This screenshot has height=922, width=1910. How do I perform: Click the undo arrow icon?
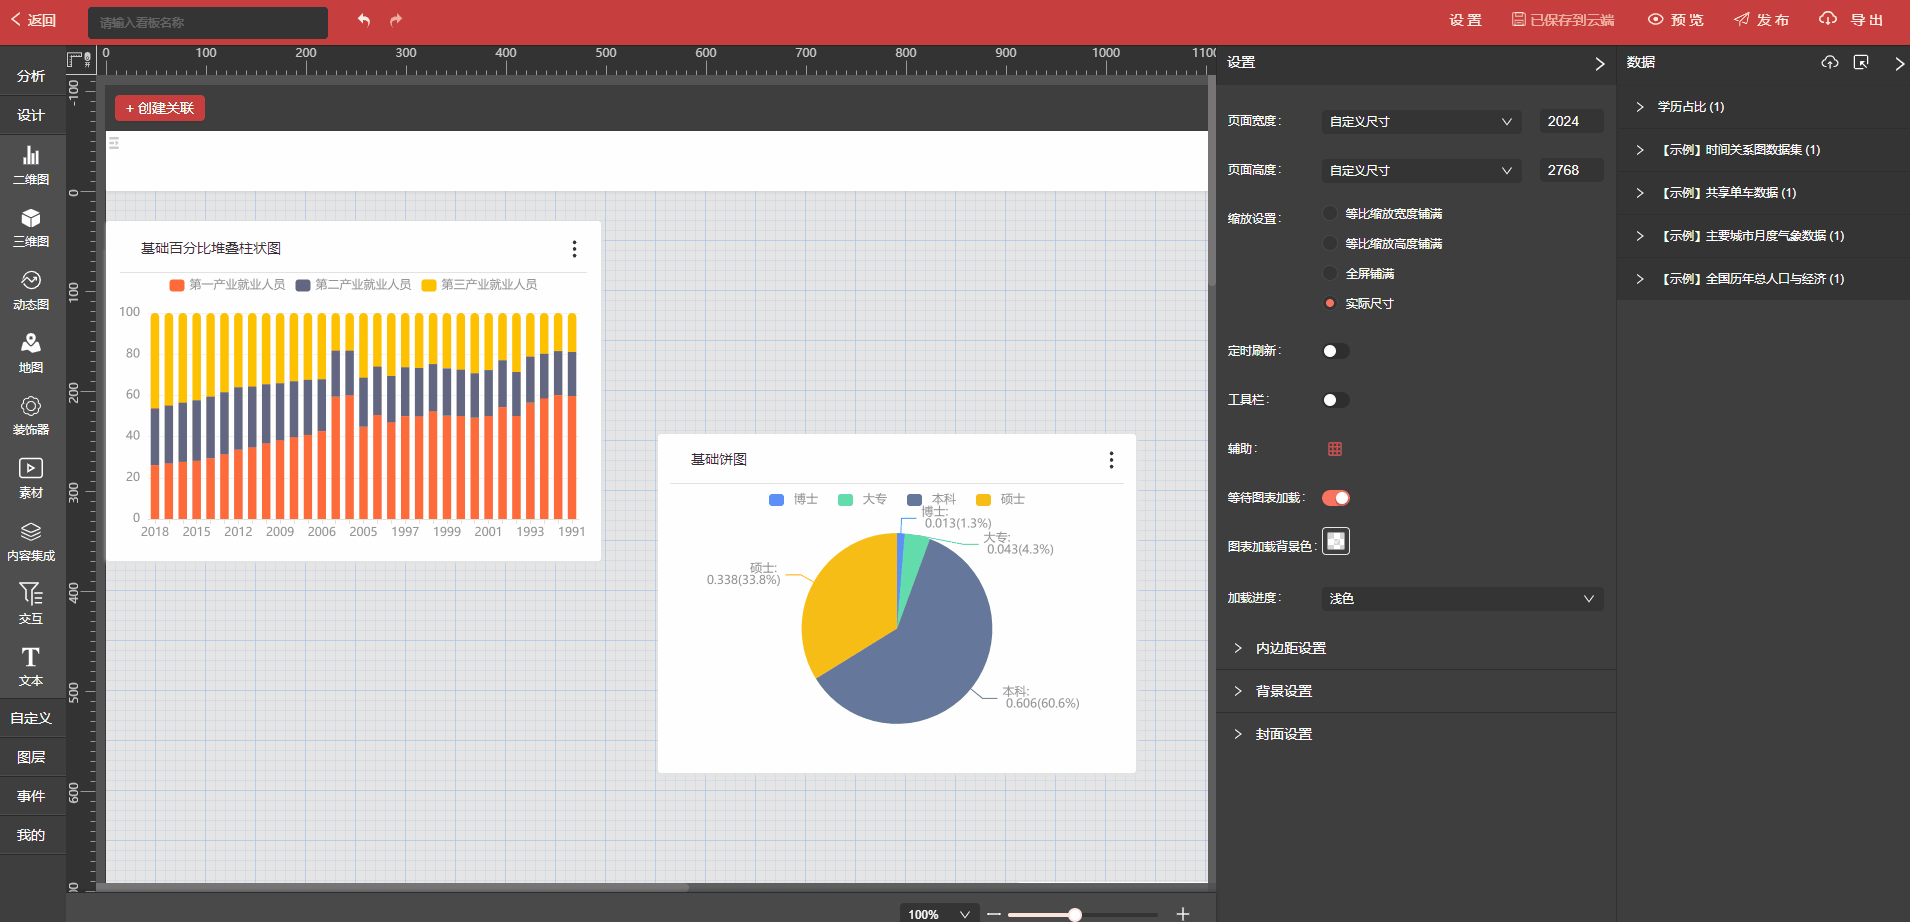point(364,20)
